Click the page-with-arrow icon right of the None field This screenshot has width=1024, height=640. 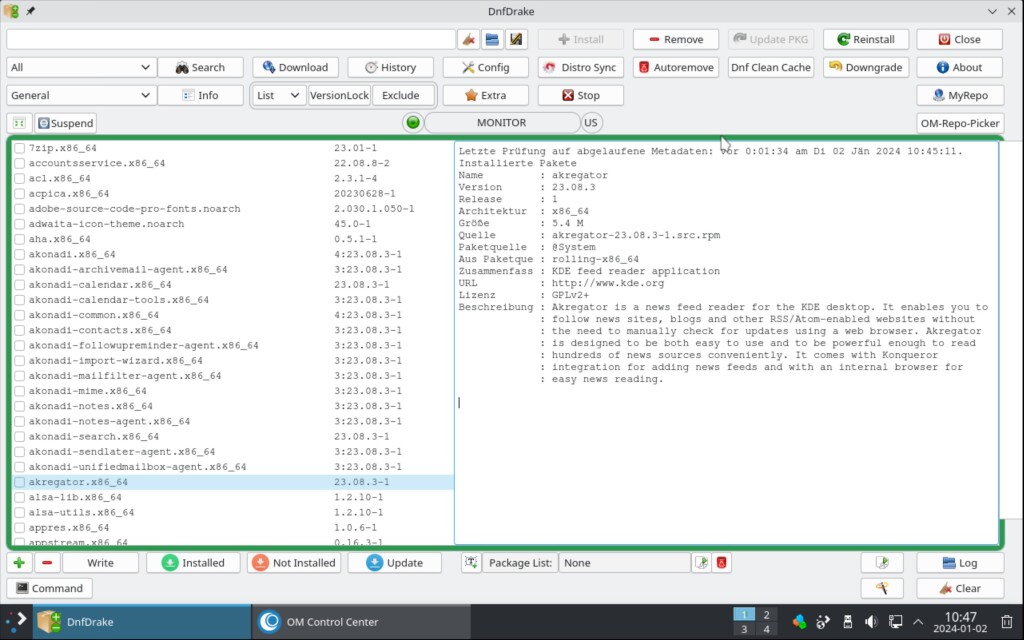tap(701, 563)
